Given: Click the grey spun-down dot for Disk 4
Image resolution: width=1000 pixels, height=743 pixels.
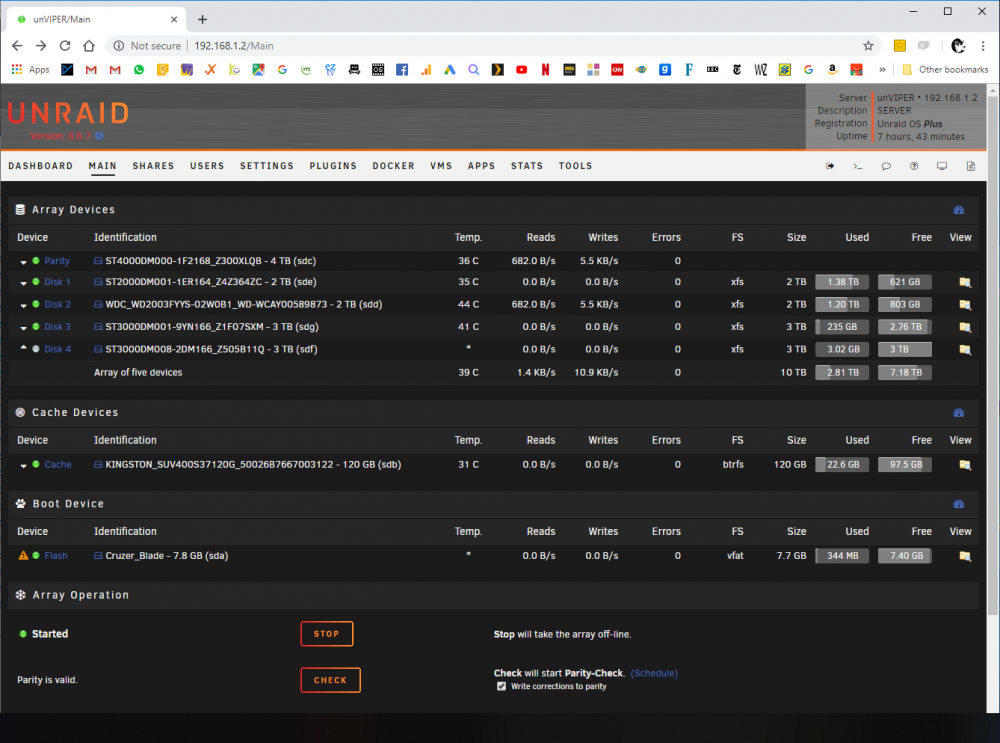Looking at the screenshot, I should click(36, 349).
